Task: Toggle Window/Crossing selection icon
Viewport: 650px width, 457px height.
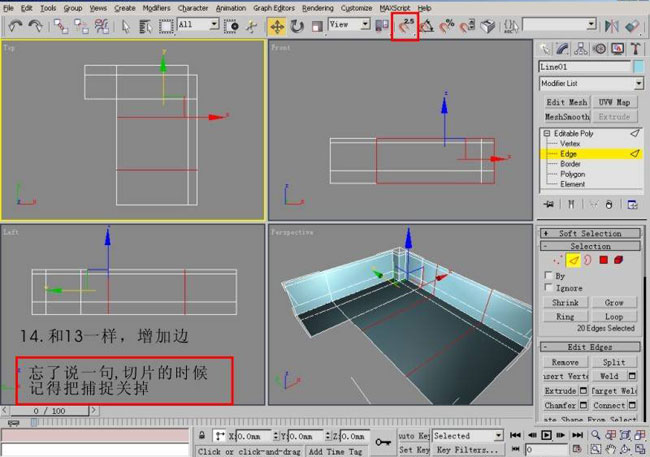Action: point(232,26)
